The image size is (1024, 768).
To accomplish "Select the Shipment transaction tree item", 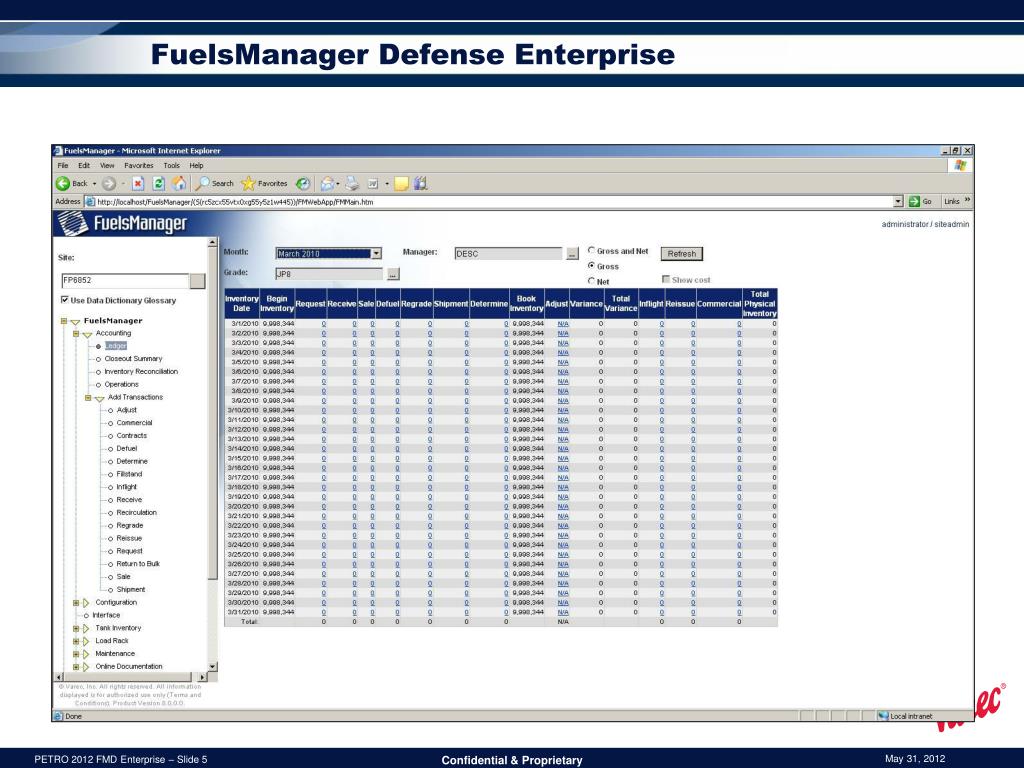I will (x=131, y=589).
